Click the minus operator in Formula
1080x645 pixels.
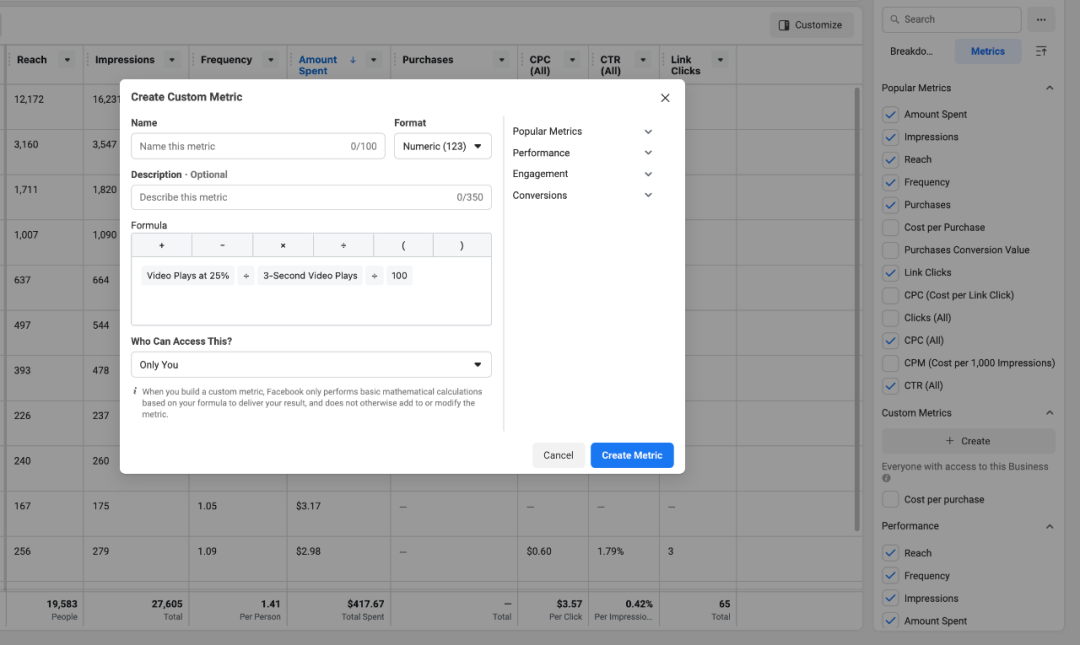click(222, 245)
